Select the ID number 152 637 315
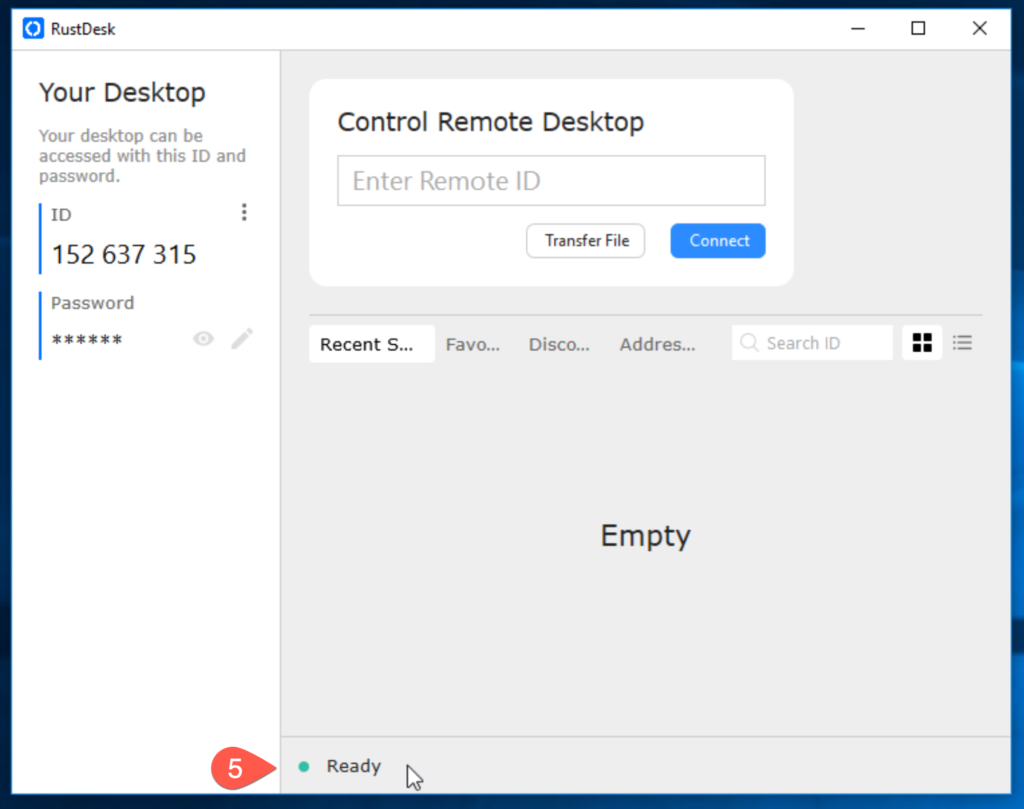The width and height of the screenshot is (1024, 809). coord(124,255)
